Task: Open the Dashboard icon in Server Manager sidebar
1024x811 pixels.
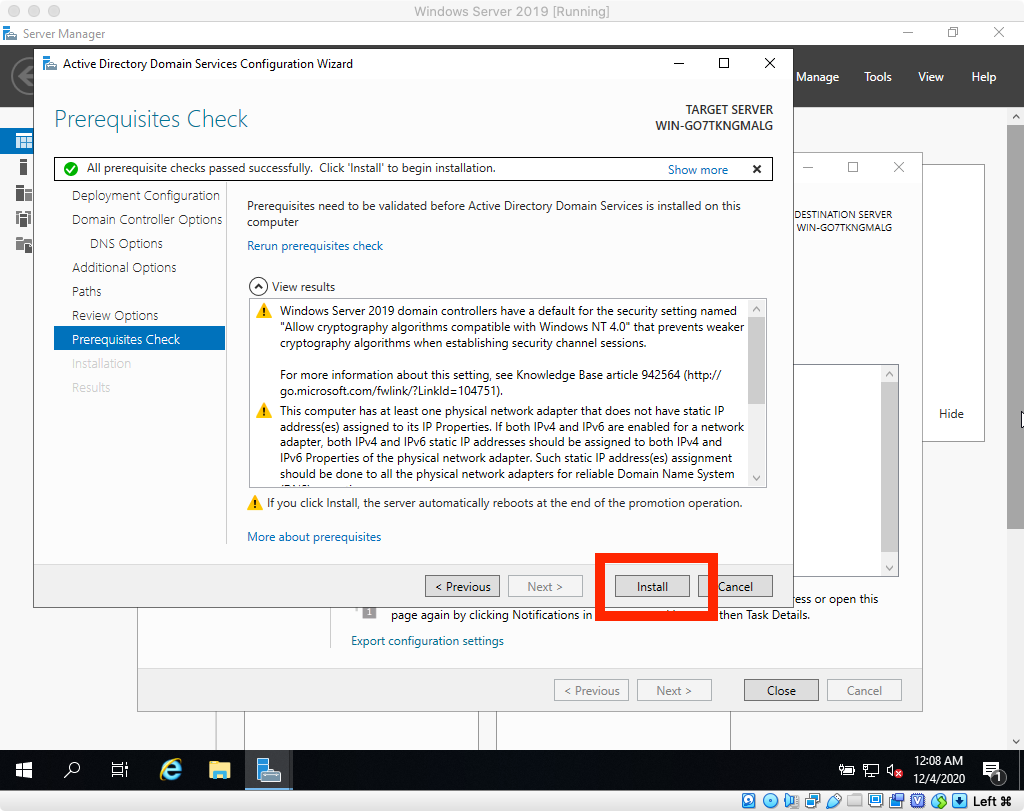Action: 24,140
